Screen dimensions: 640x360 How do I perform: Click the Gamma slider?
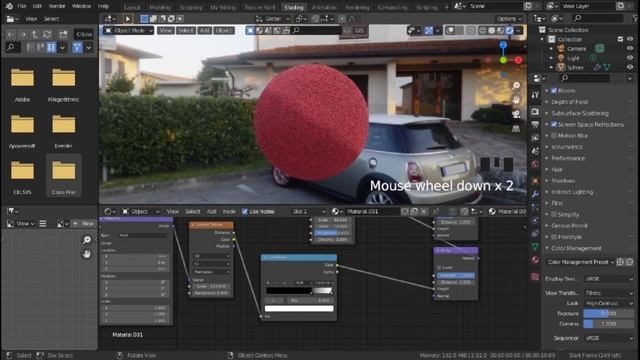tap(609, 324)
